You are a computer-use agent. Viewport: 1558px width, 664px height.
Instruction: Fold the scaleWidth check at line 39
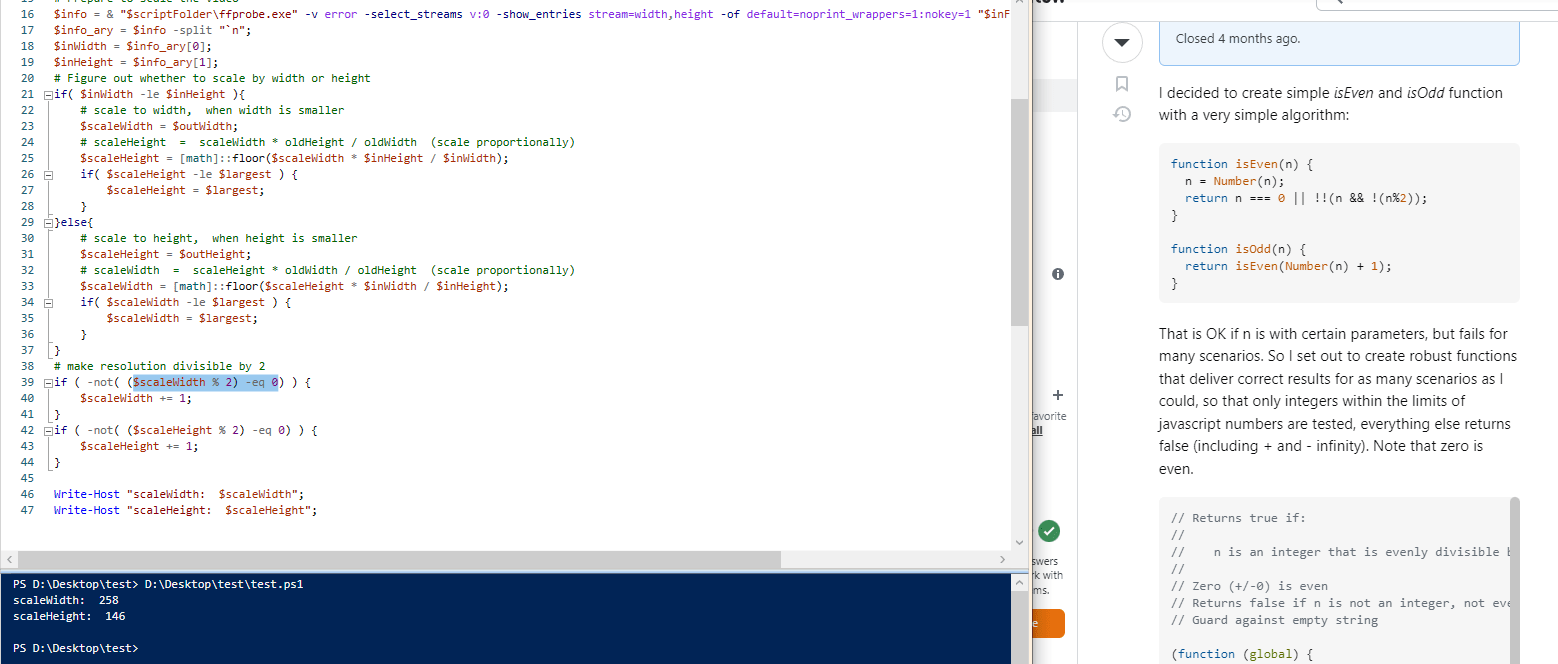tap(47, 382)
